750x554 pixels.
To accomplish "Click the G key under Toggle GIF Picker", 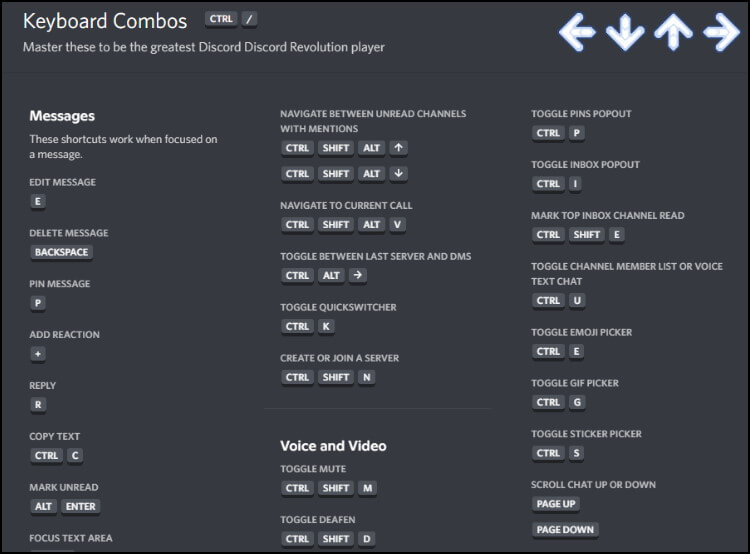I will [577, 402].
